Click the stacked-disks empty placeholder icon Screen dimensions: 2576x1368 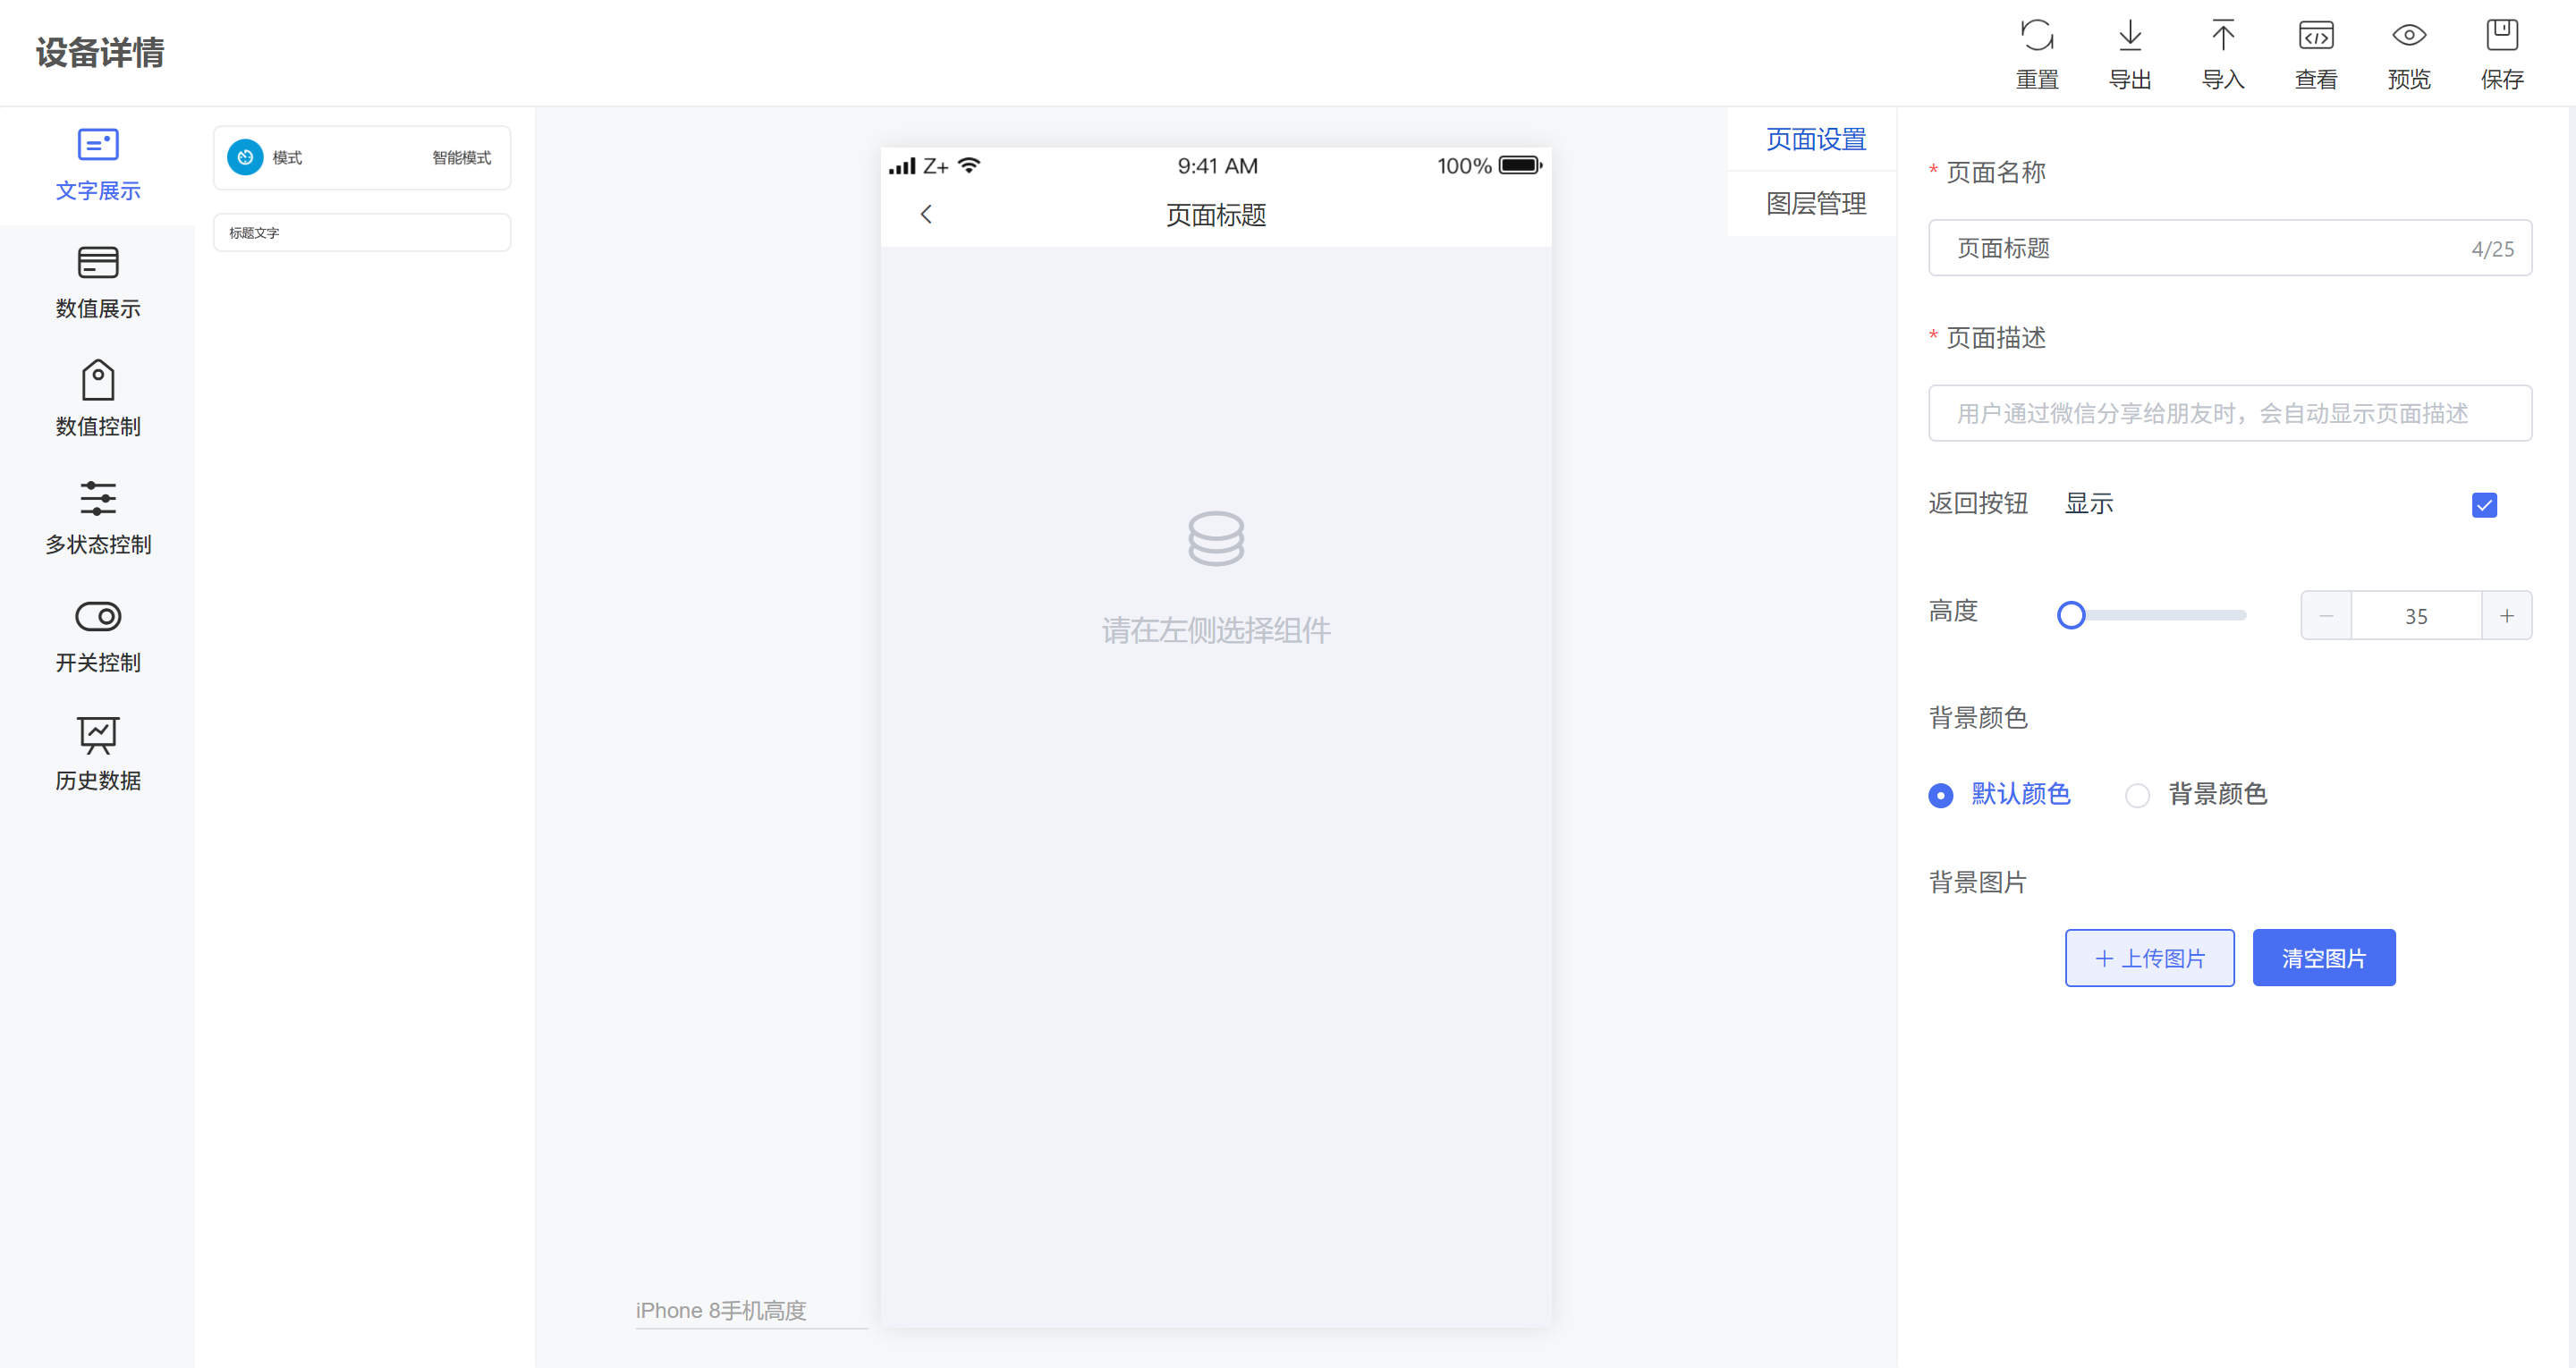[1216, 538]
